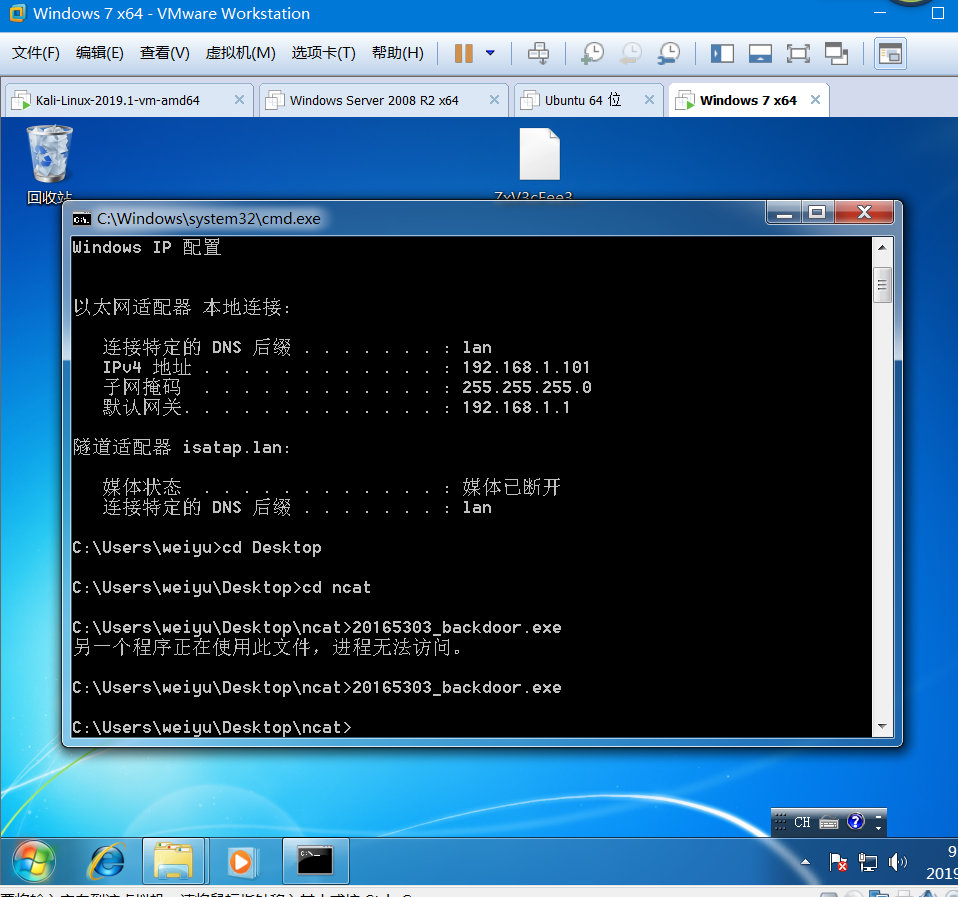Click the language bar grip handle
This screenshot has width=958, height=897.
coord(780,822)
